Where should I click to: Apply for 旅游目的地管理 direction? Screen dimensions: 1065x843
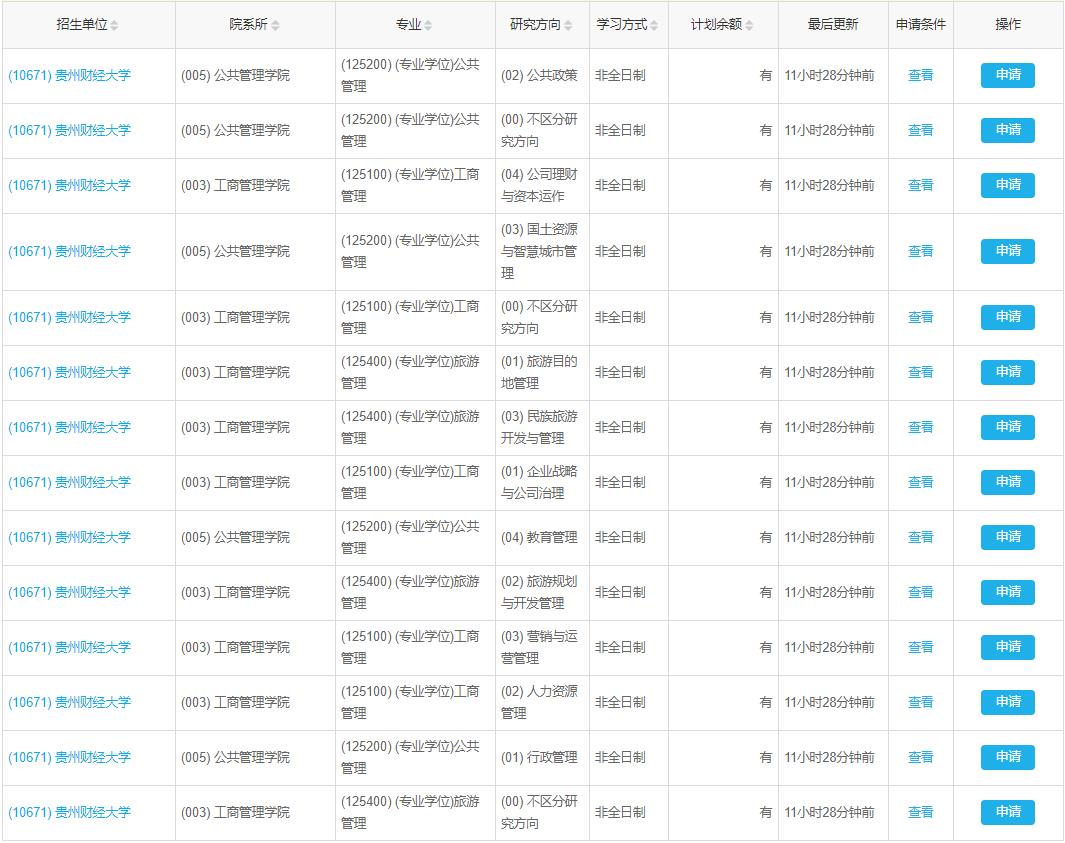click(x=1007, y=372)
